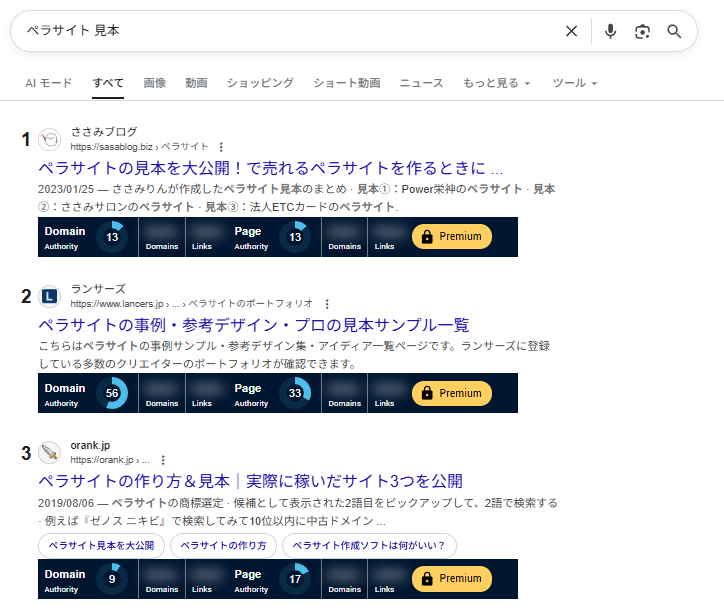Open three-dot menu for orank.jp result
The image size is (724, 609).
click(161, 461)
